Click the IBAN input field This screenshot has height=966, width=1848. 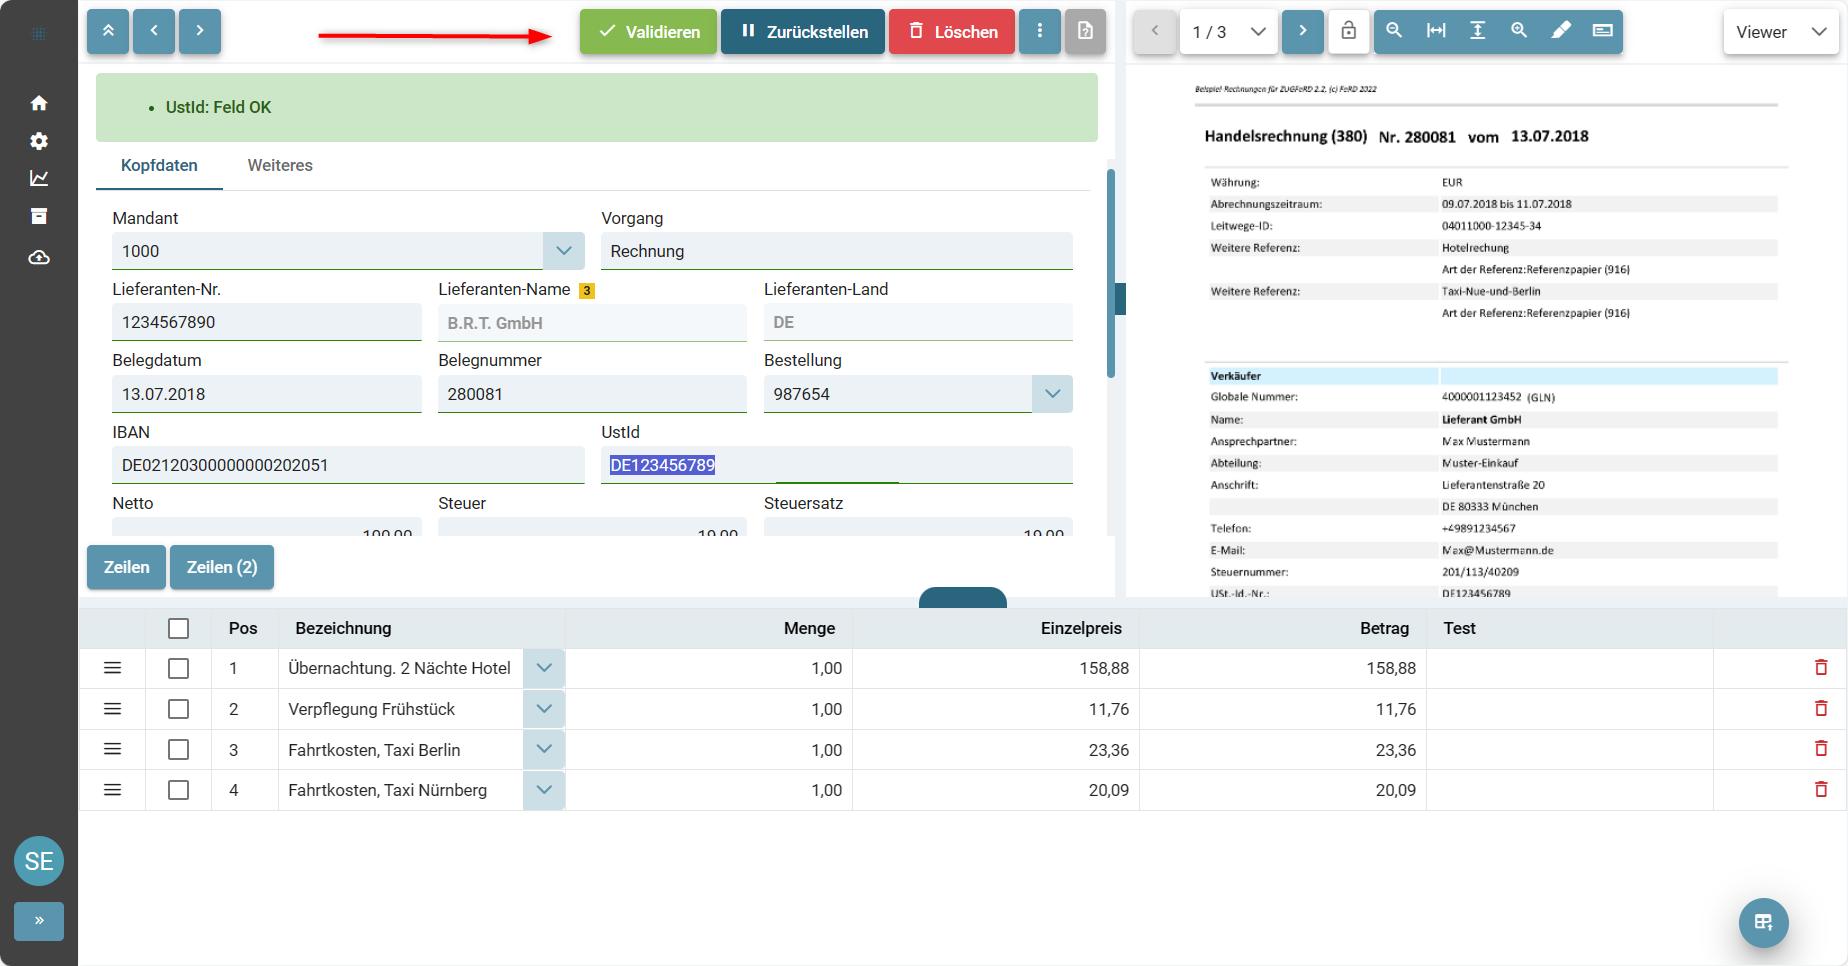(x=348, y=465)
